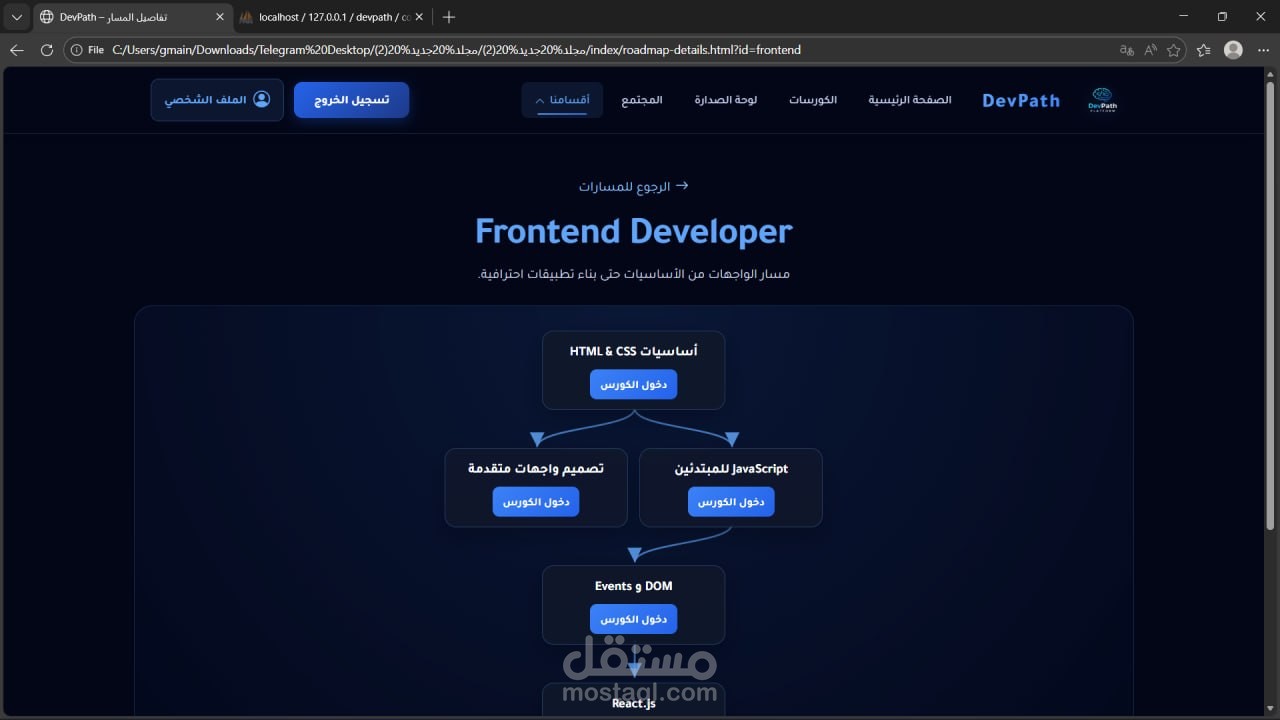Go back using the browser back arrow
Image resolution: width=1280 pixels, height=720 pixels.
click(17, 50)
